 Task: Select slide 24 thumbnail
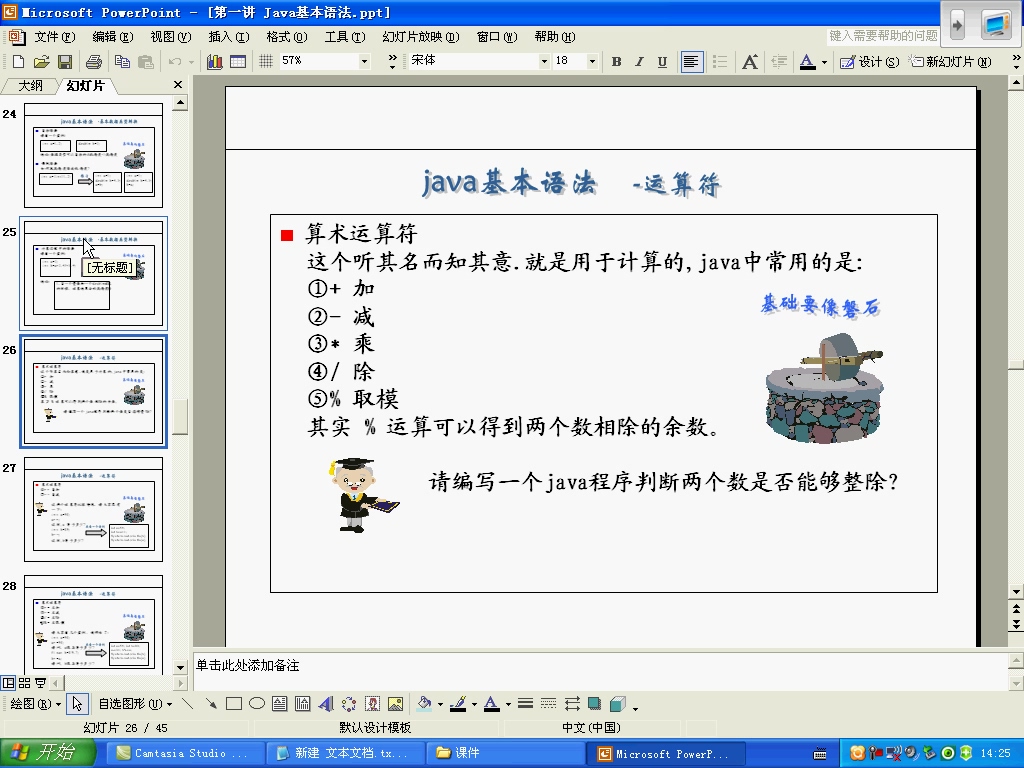(x=93, y=155)
